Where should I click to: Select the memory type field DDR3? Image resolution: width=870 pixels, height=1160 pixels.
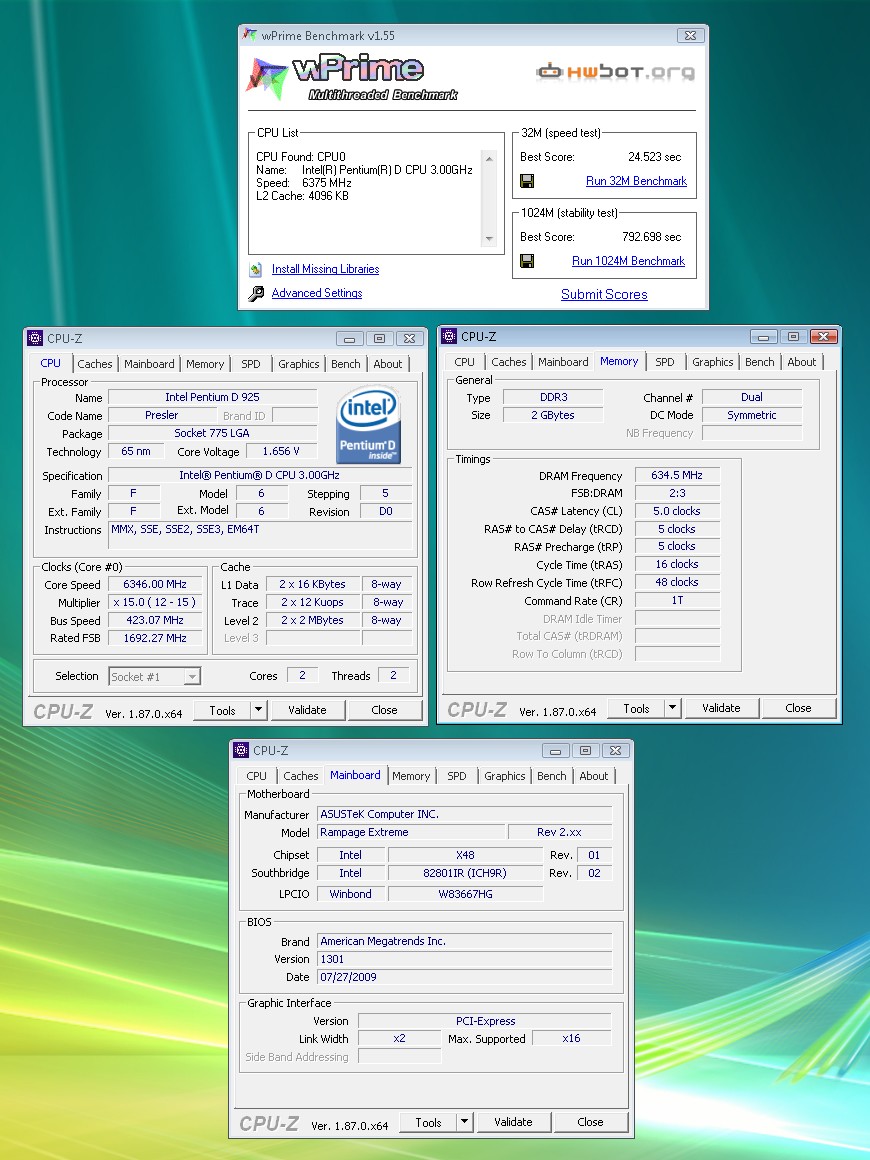click(x=553, y=397)
